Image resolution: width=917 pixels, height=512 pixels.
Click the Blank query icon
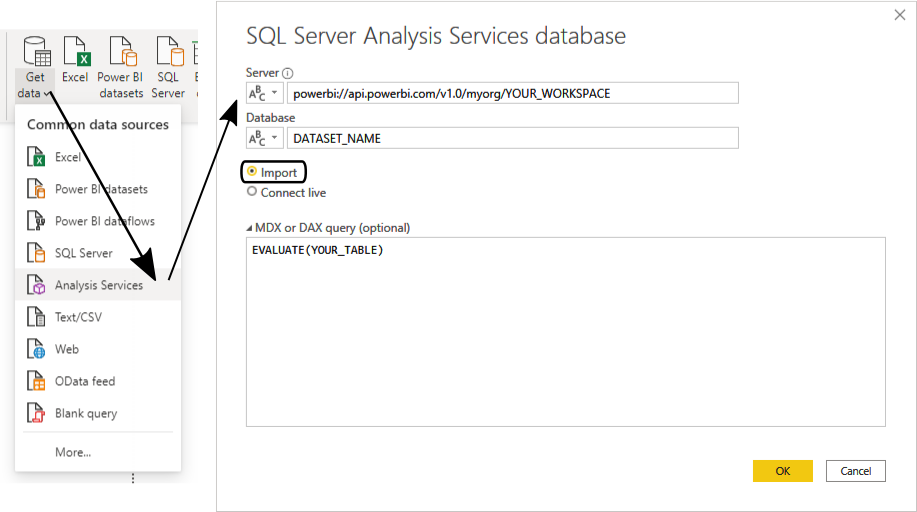36,413
